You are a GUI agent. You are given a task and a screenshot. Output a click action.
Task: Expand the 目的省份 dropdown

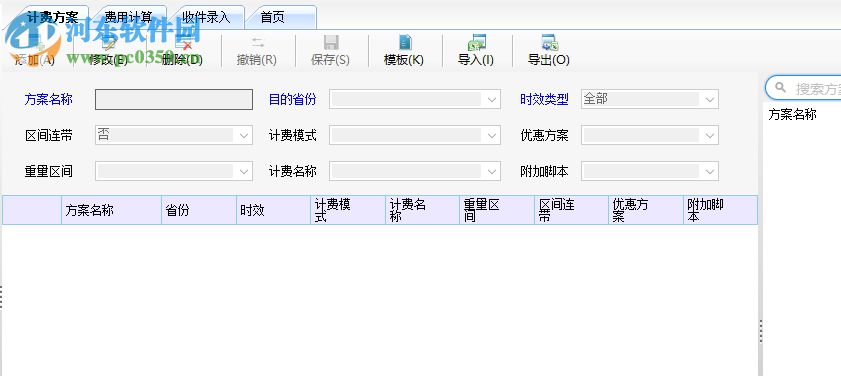(x=492, y=99)
